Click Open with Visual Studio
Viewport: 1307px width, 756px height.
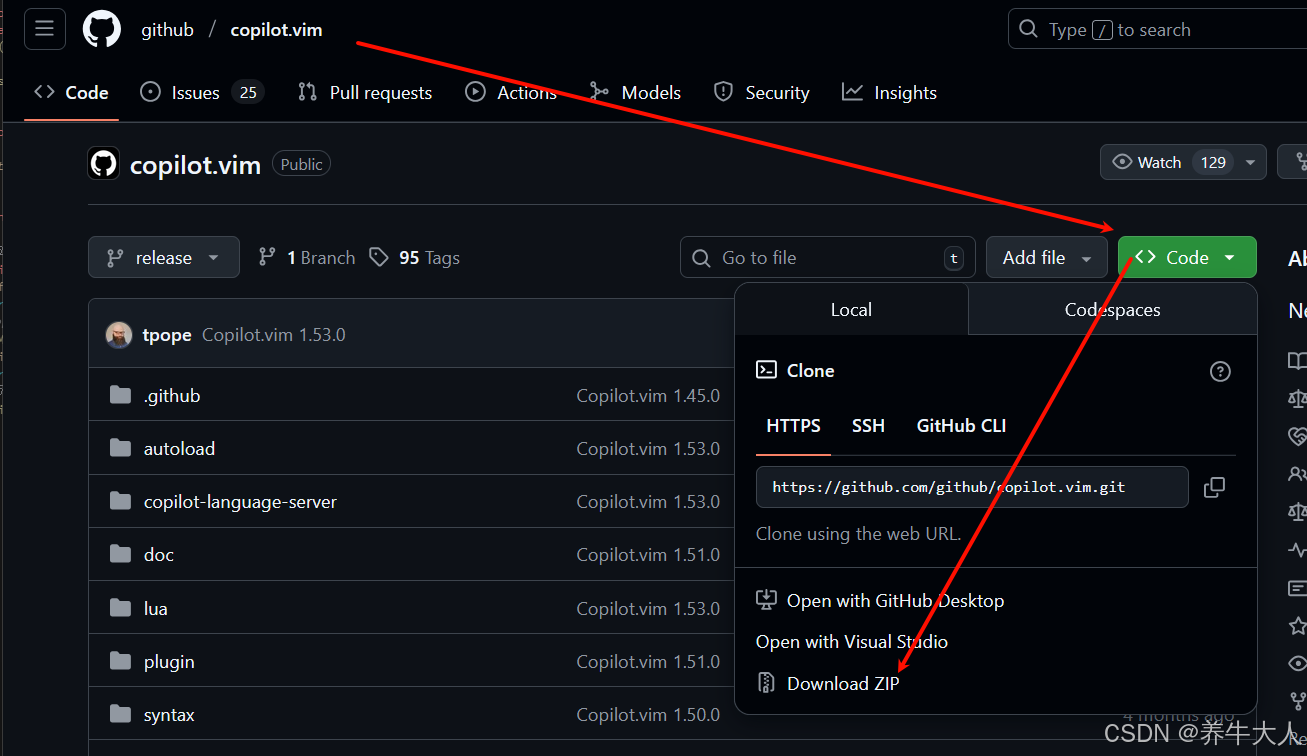point(852,642)
